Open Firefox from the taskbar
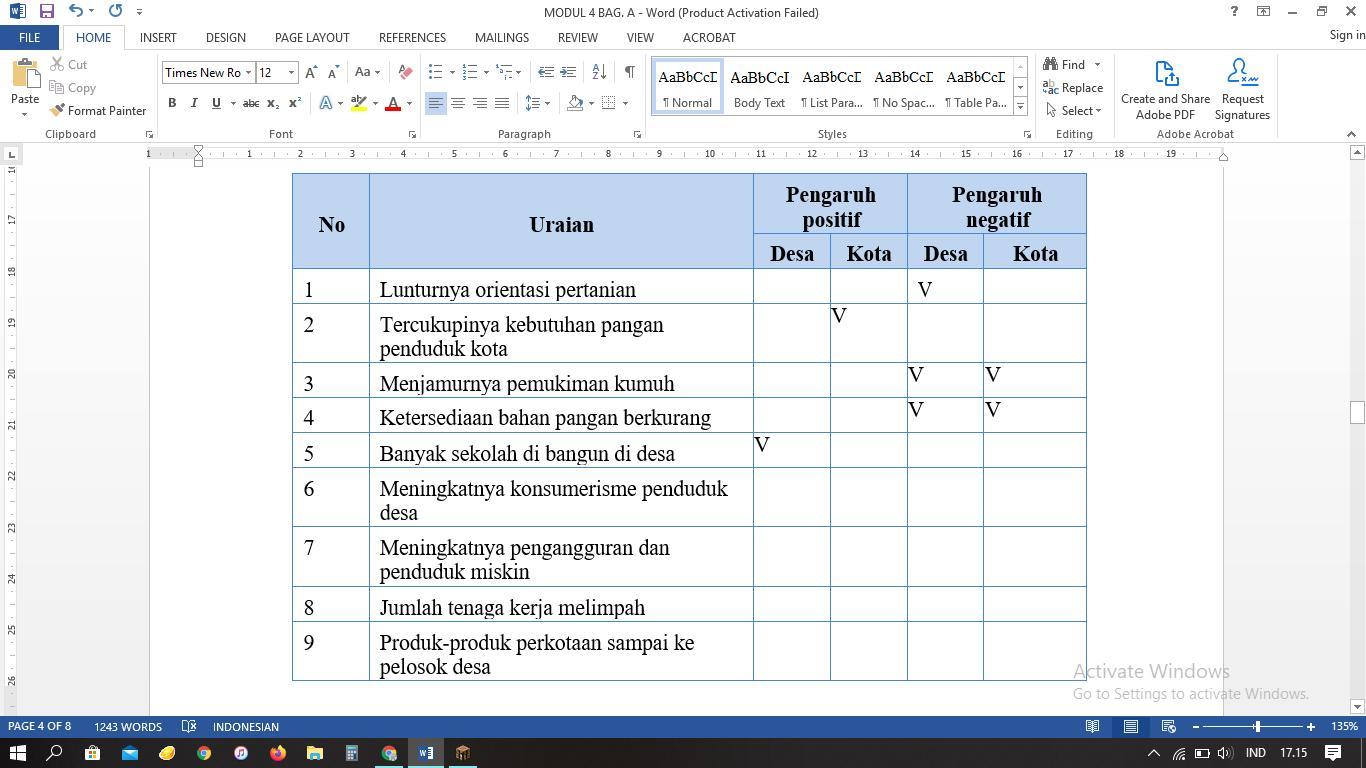 point(278,753)
